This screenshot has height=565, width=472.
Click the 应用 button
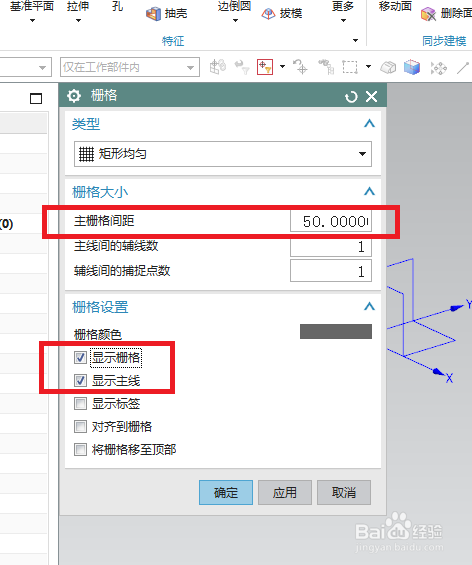(x=285, y=492)
